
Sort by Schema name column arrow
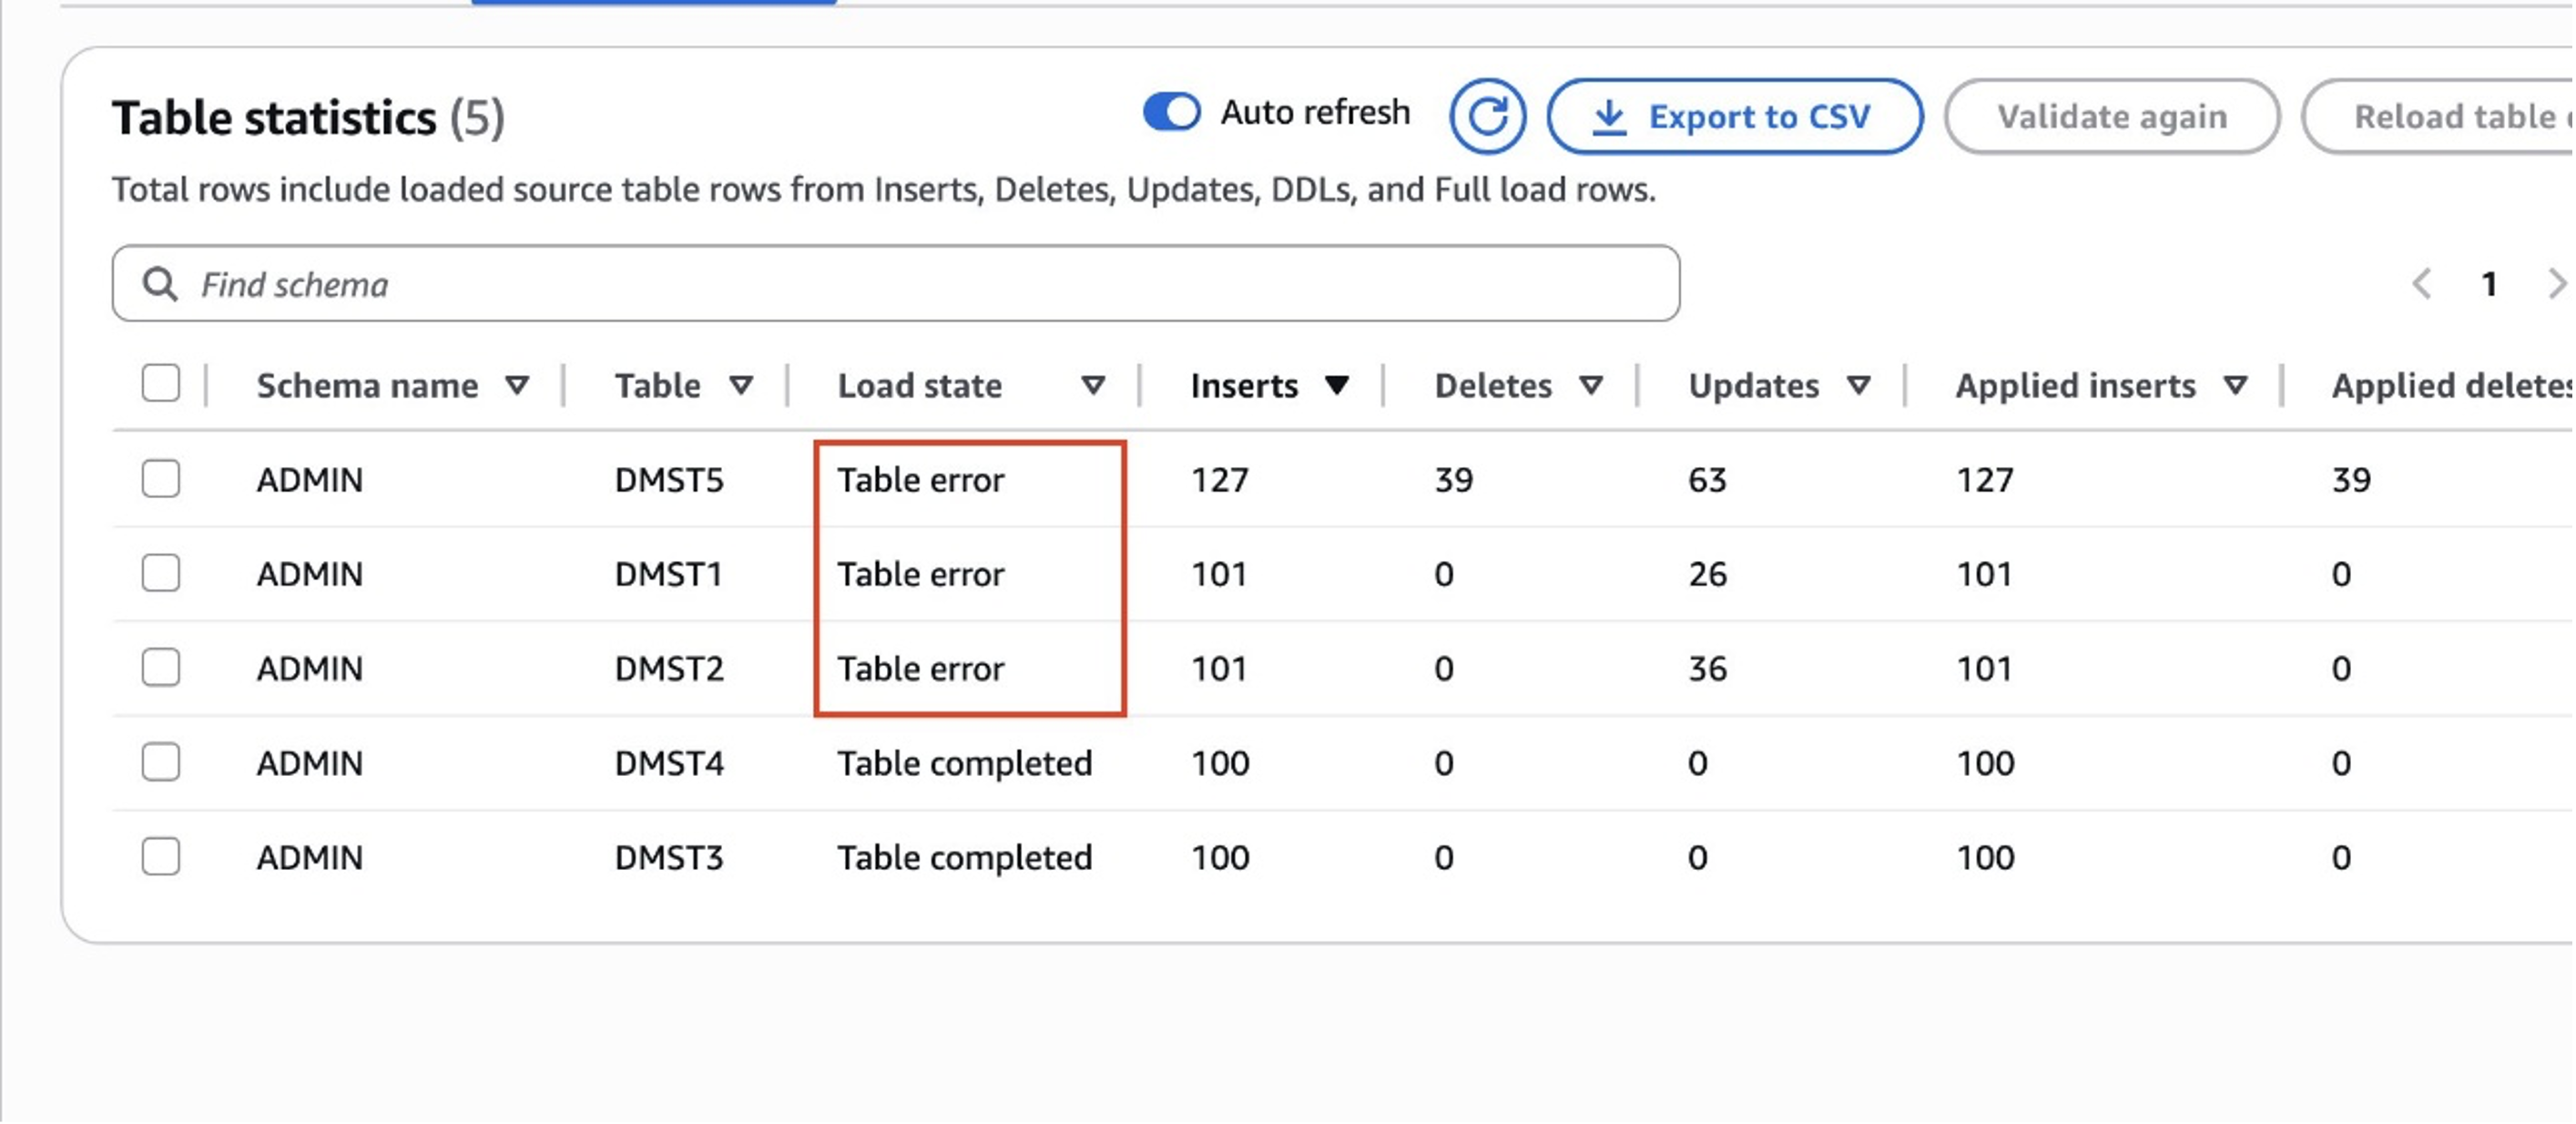tap(517, 385)
